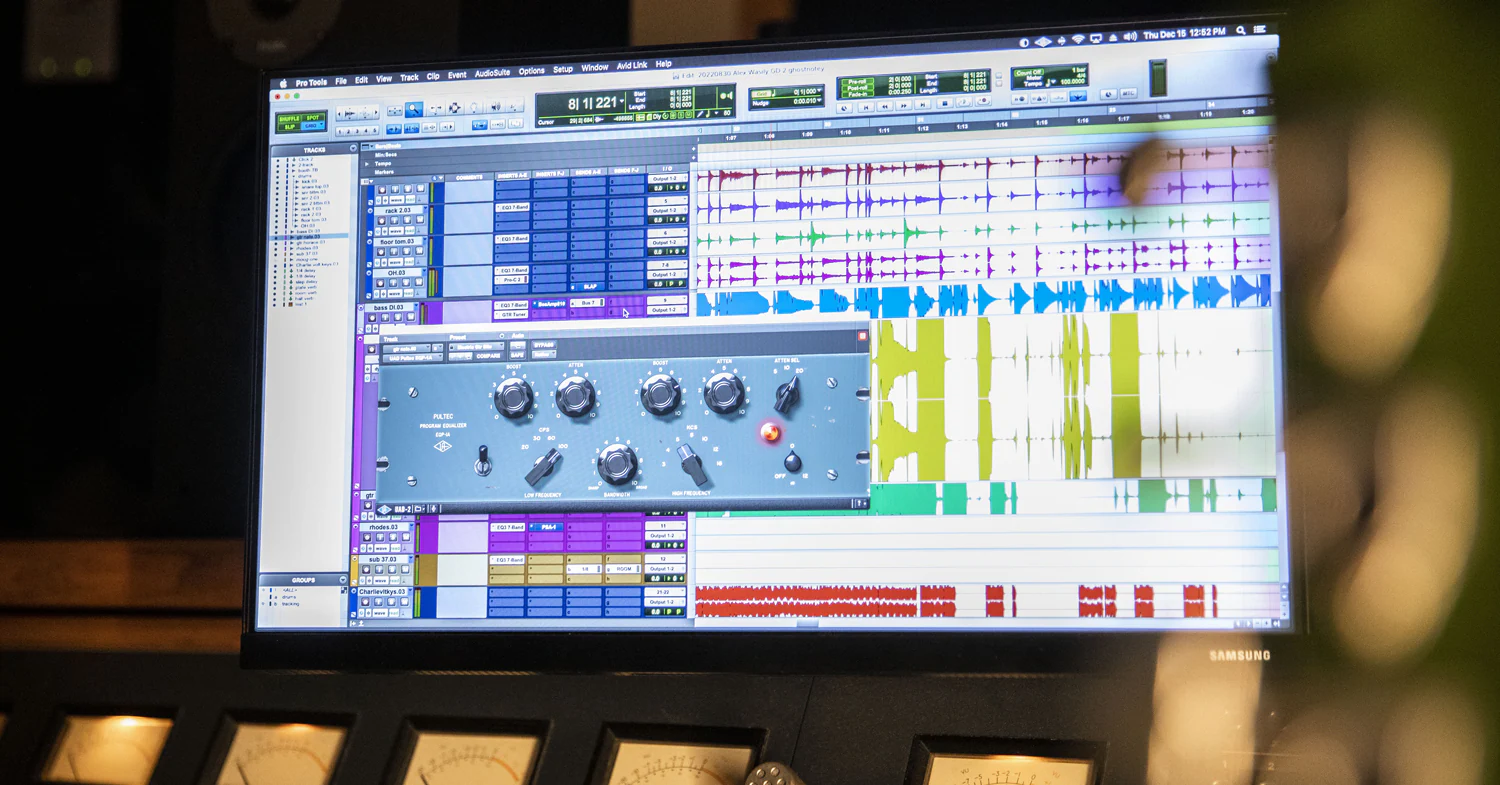Select the Trim tool
Image resolution: width=1500 pixels, height=785 pixels.
[435, 108]
